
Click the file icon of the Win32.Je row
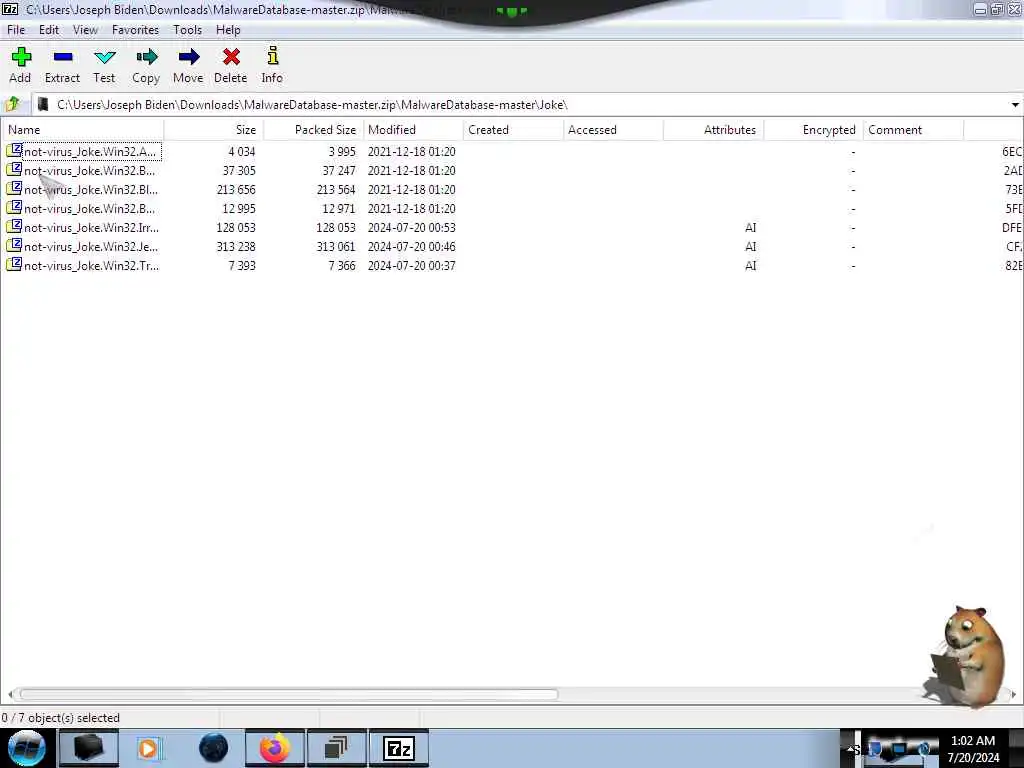(14, 246)
